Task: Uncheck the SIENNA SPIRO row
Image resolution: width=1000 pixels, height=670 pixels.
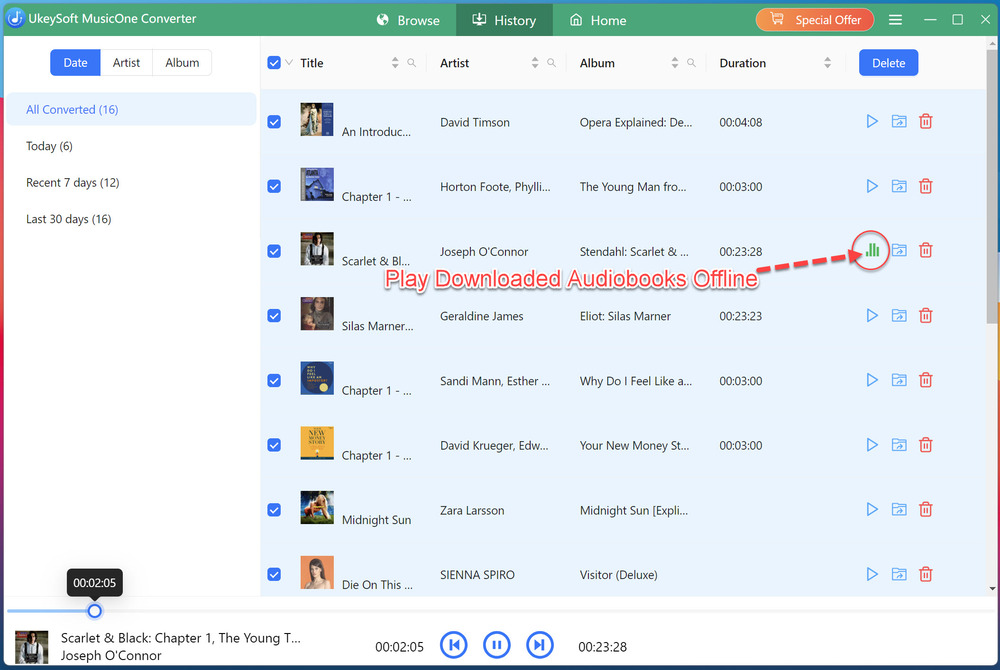Action: coord(274,574)
